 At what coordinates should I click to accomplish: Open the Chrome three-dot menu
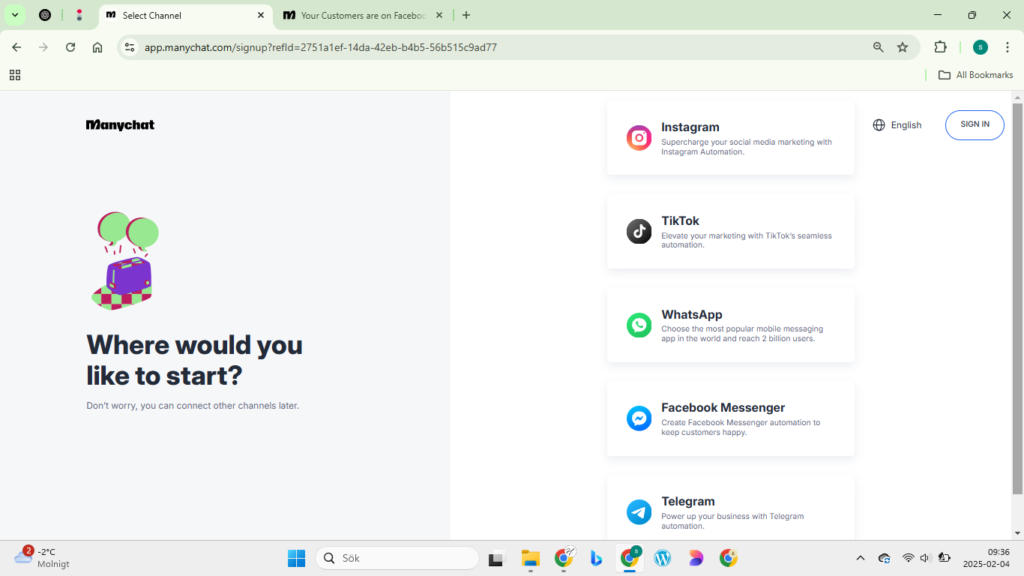click(1008, 47)
